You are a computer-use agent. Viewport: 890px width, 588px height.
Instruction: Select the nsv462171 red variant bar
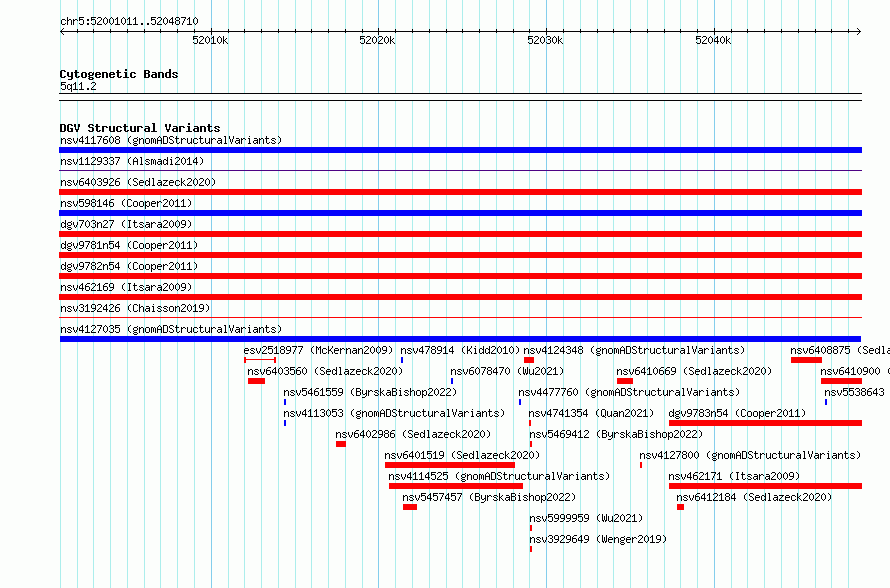(765, 486)
